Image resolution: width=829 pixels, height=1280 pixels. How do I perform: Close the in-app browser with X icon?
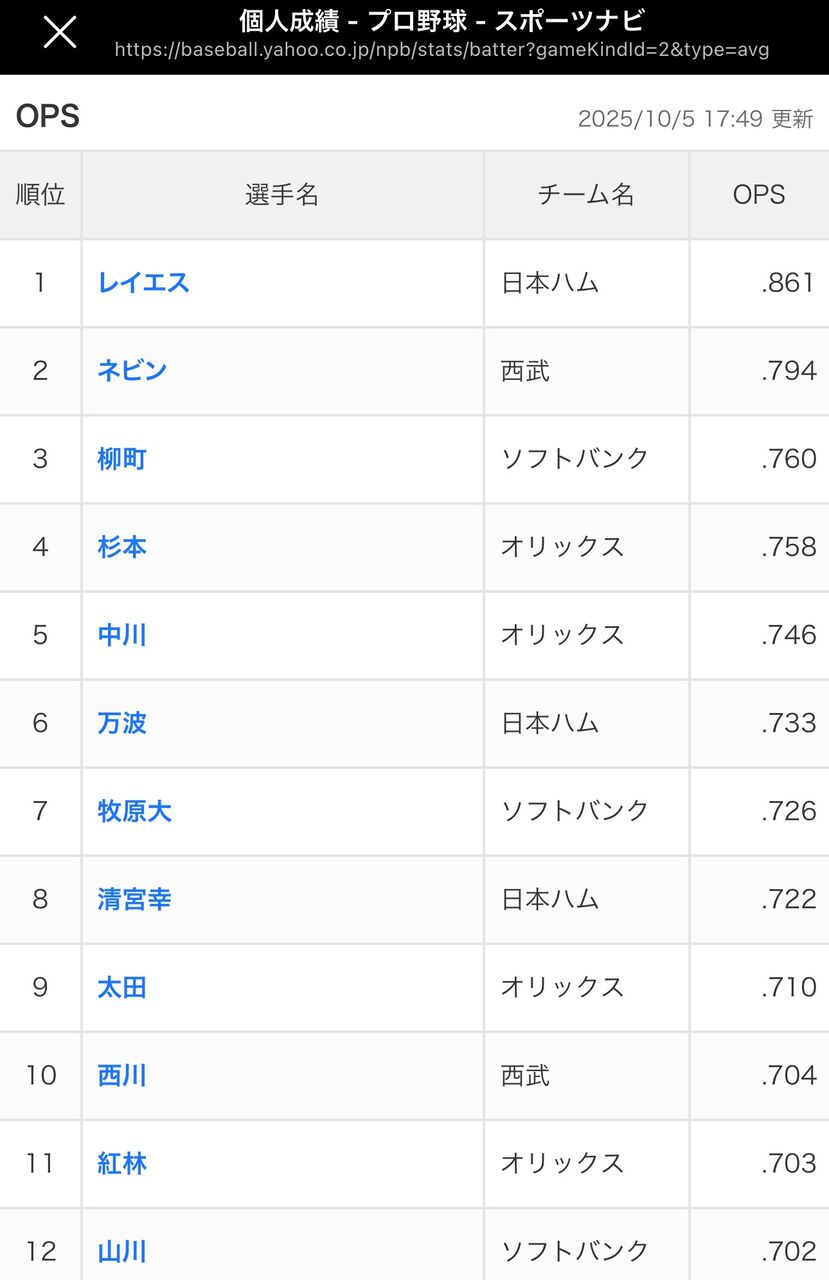coord(59,33)
